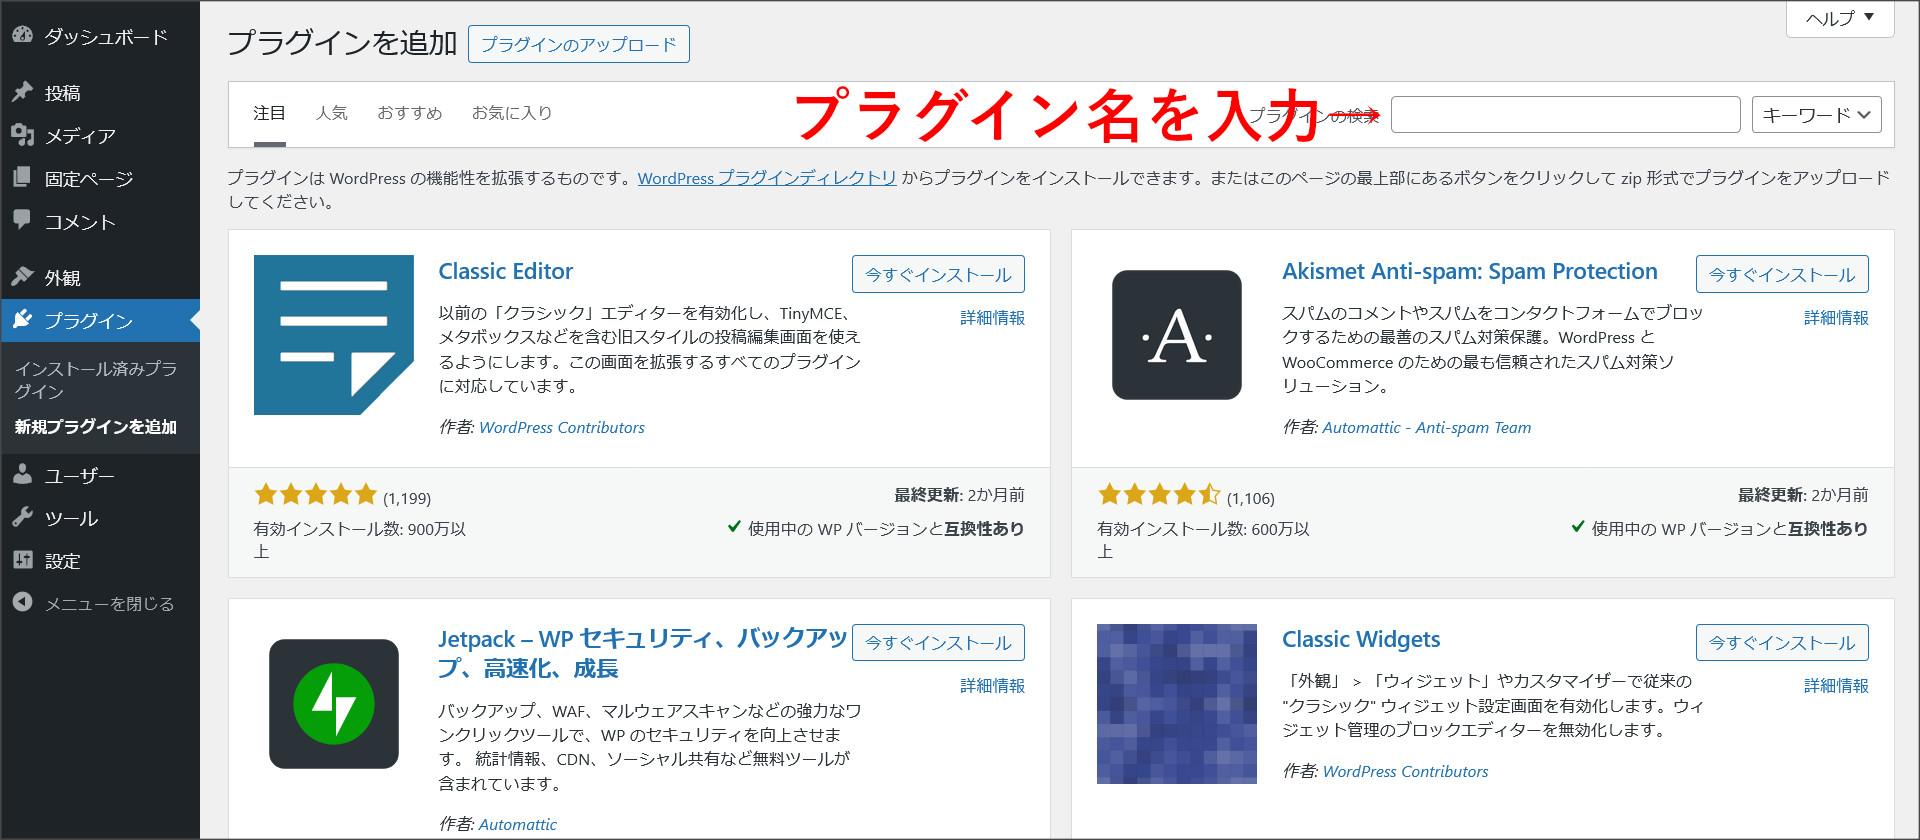Click the collapse menu arrow icon
This screenshot has width=1920, height=840.
tap(22, 602)
